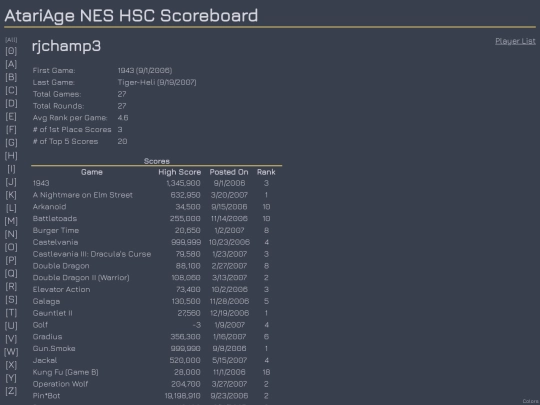This screenshot has width=540, height=405.
Task: Filter players by letter [J]
Action: (x=11, y=182)
